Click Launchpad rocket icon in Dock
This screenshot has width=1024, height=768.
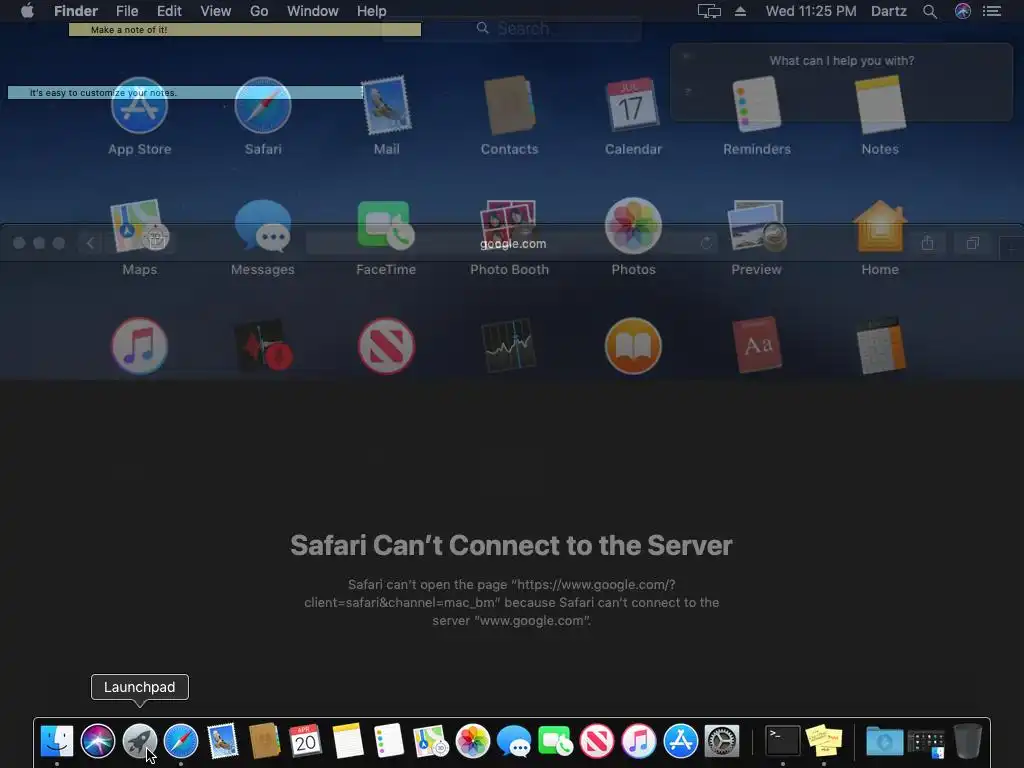pyautogui.click(x=140, y=741)
